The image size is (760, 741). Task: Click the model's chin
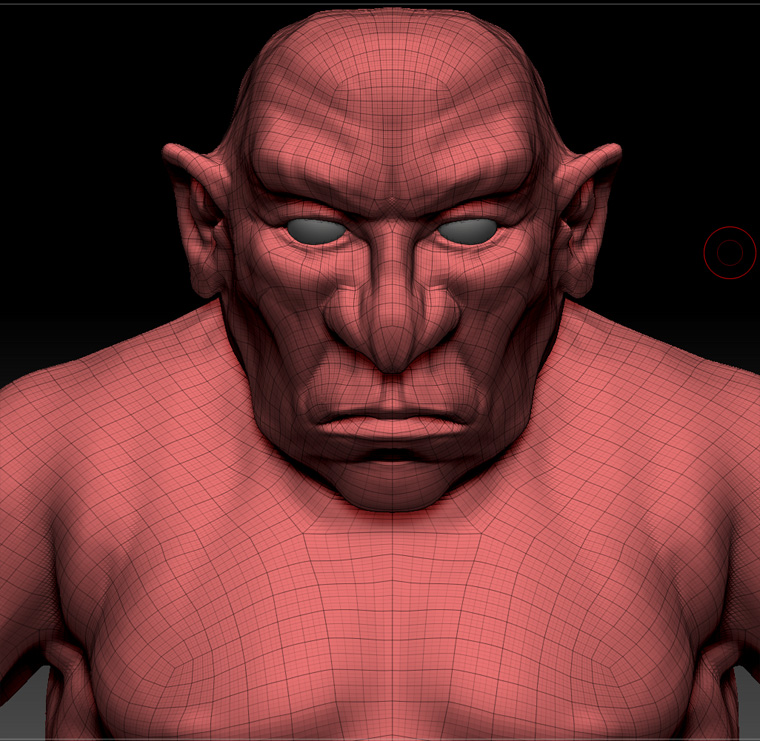tap(392, 487)
